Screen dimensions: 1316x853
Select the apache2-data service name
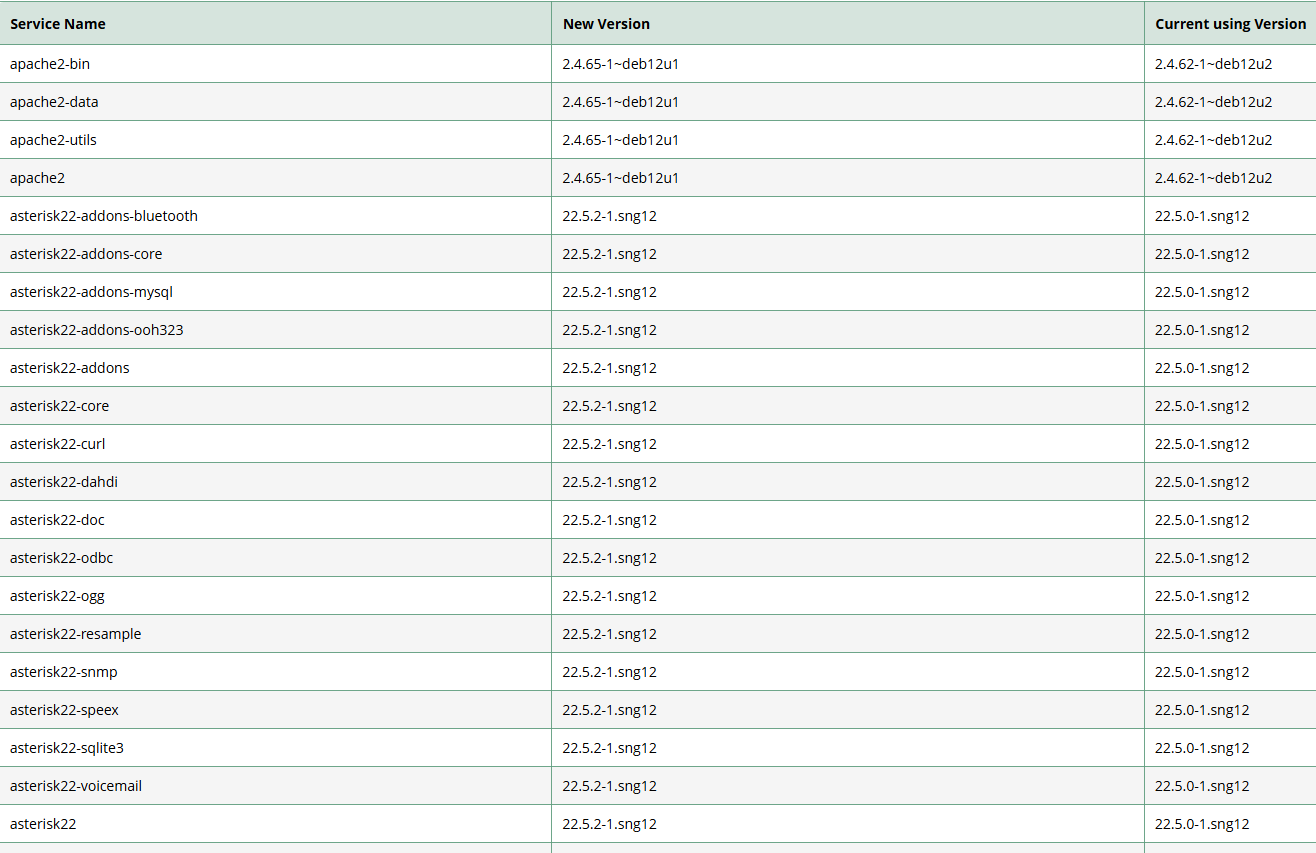point(54,102)
